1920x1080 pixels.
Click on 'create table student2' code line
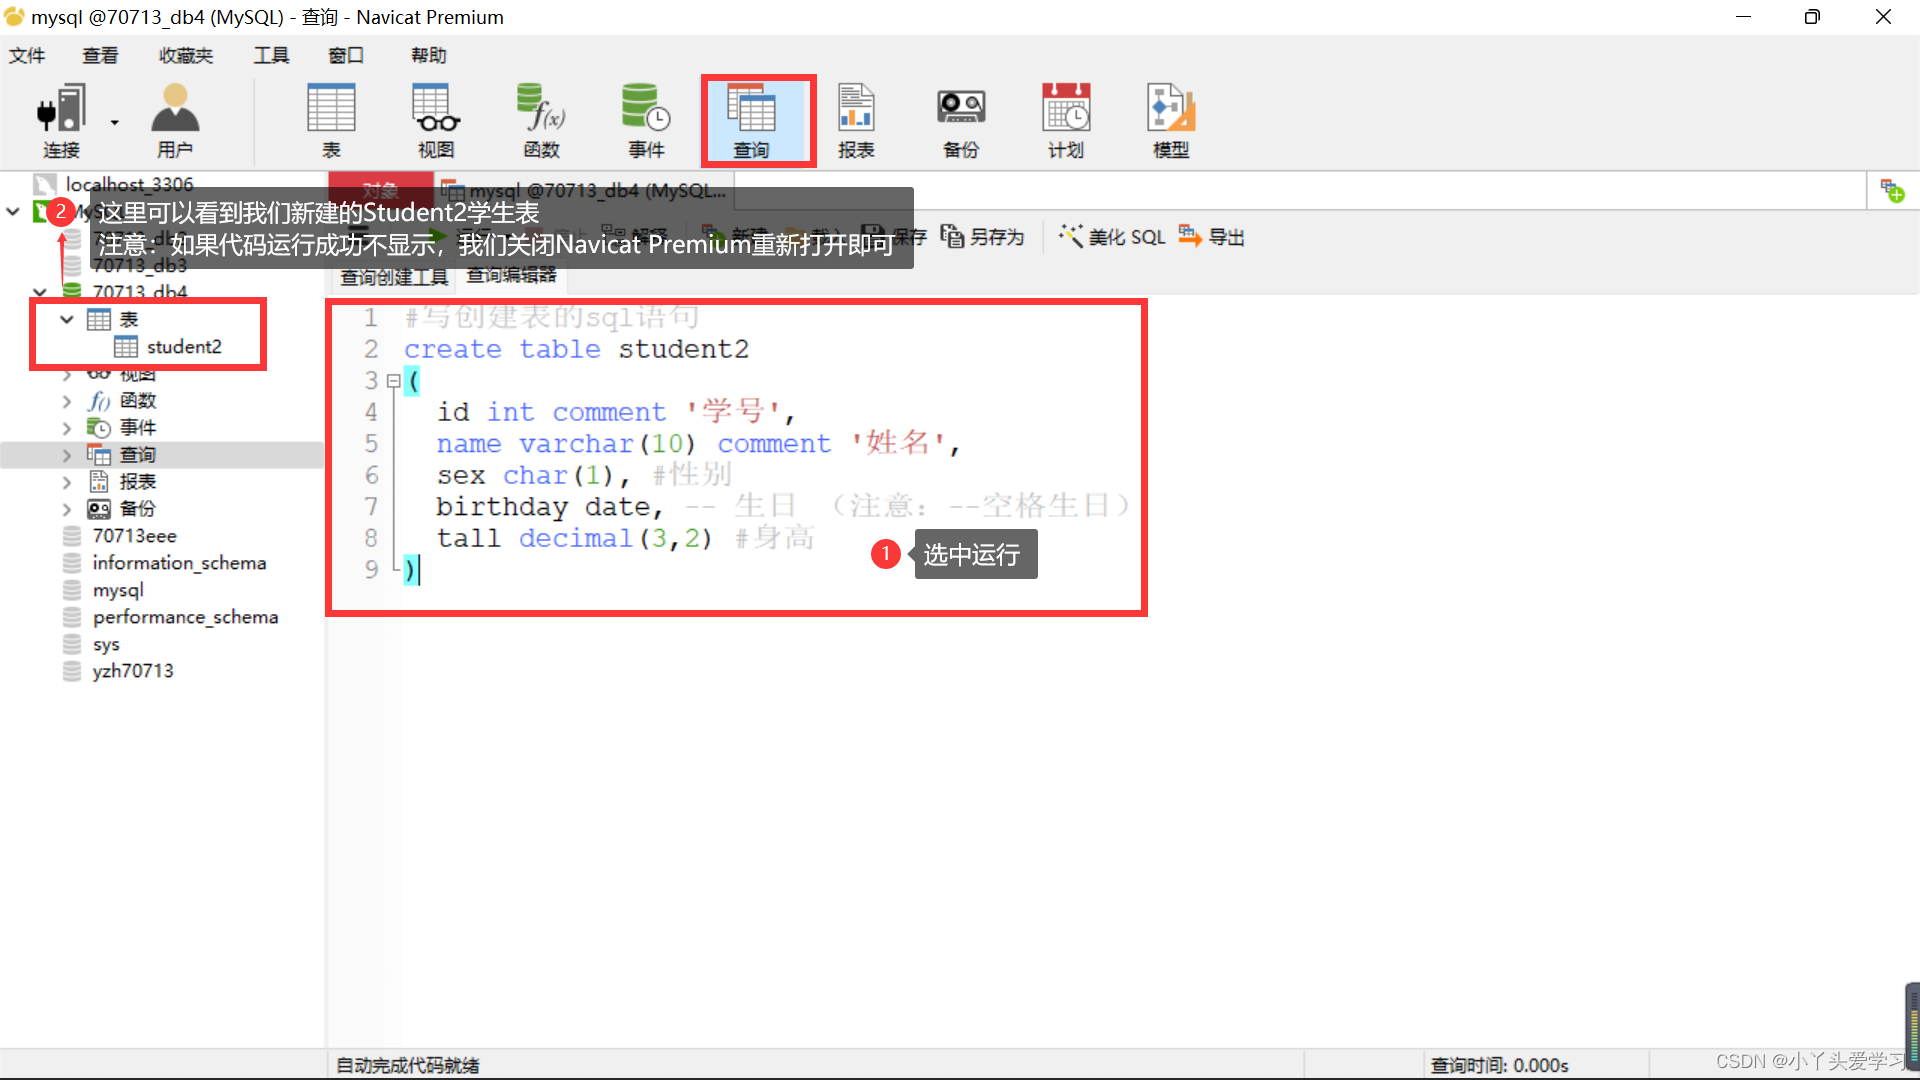pos(576,349)
